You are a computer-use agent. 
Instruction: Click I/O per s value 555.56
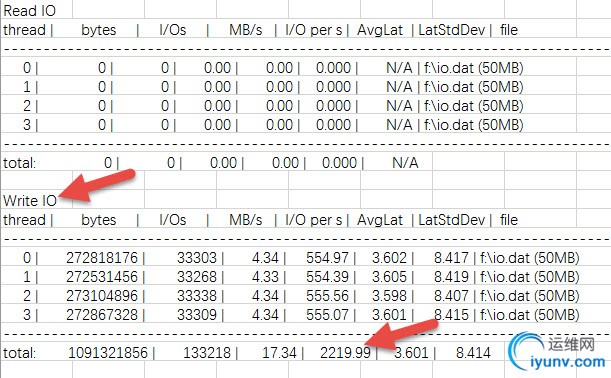327,296
